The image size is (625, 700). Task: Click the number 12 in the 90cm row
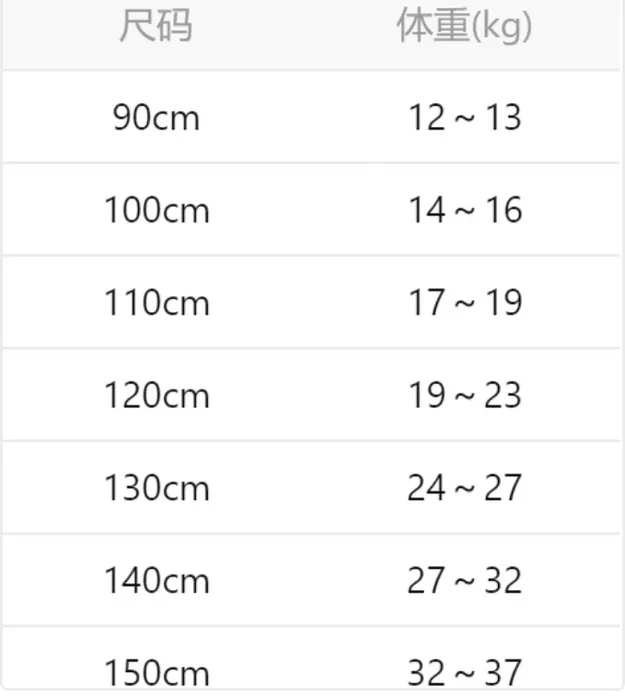pyautogui.click(x=426, y=118)
